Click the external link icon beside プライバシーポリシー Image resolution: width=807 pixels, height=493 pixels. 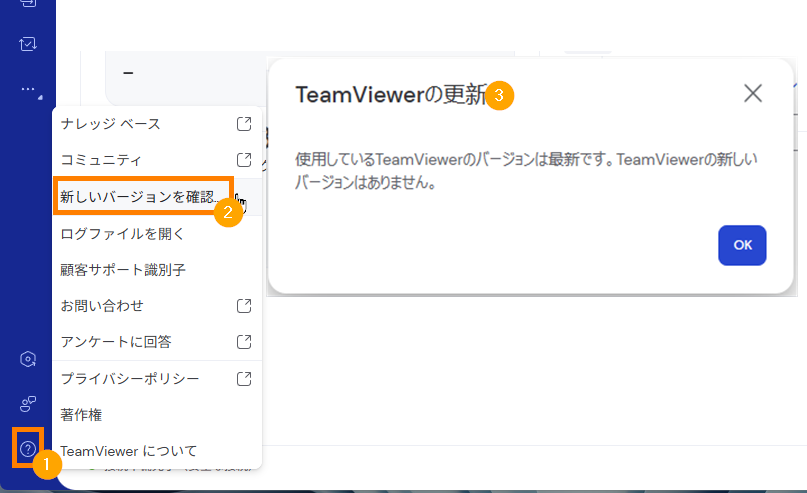[x=244, y=379]
